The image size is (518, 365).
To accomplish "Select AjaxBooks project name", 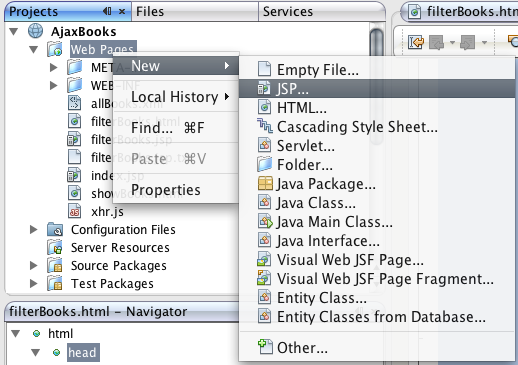I will (x=83, y=32).
